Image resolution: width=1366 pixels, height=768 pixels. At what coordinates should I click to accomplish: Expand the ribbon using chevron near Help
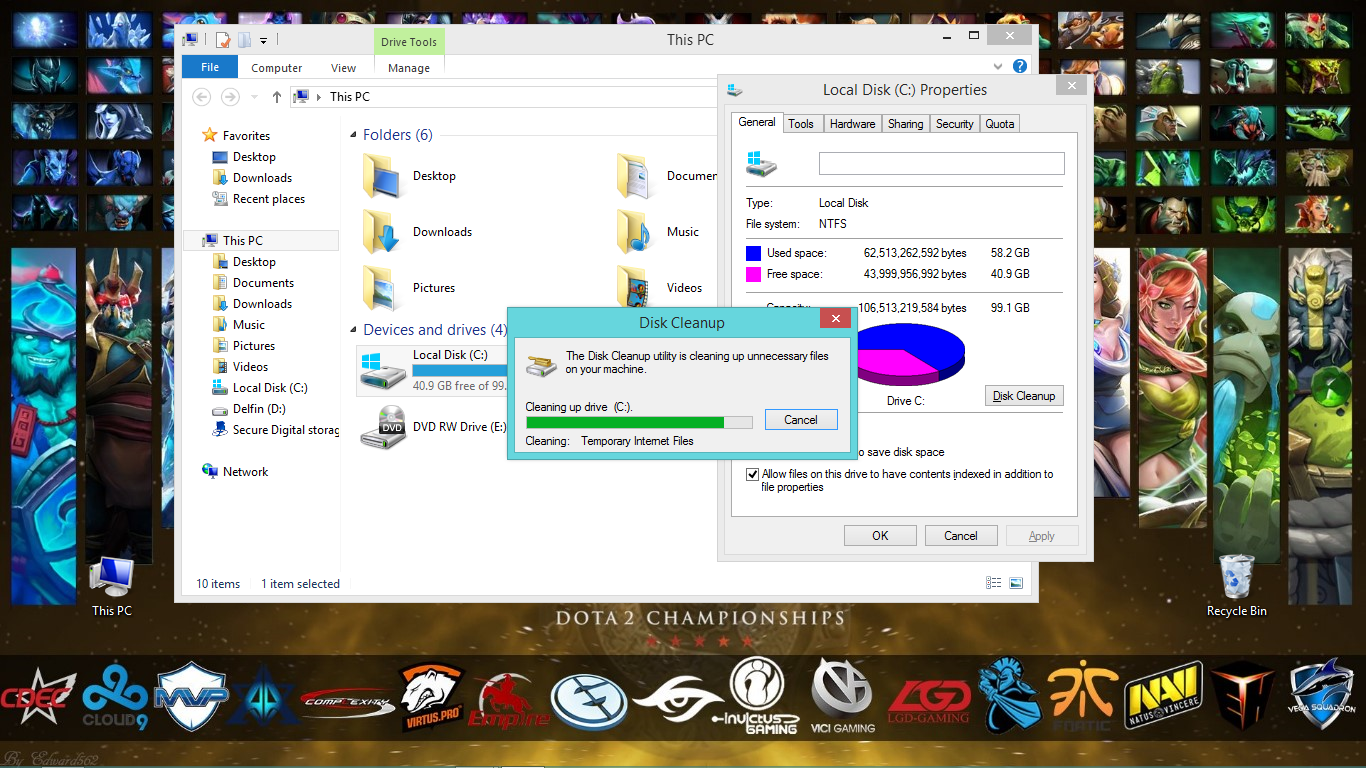coord(997,66)
